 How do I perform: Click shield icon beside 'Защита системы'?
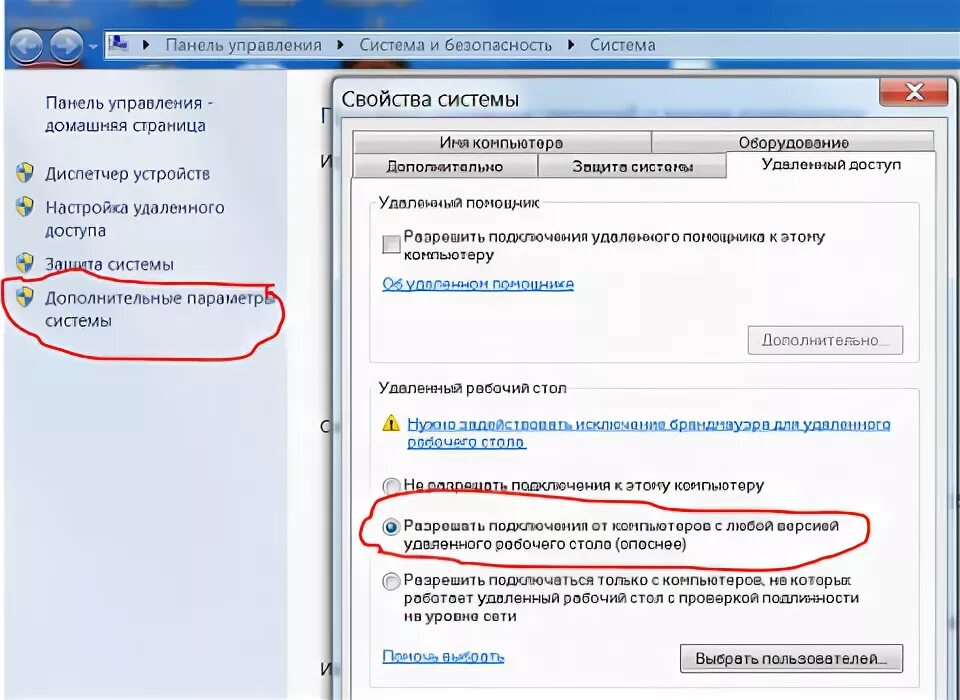coord(24,264)
